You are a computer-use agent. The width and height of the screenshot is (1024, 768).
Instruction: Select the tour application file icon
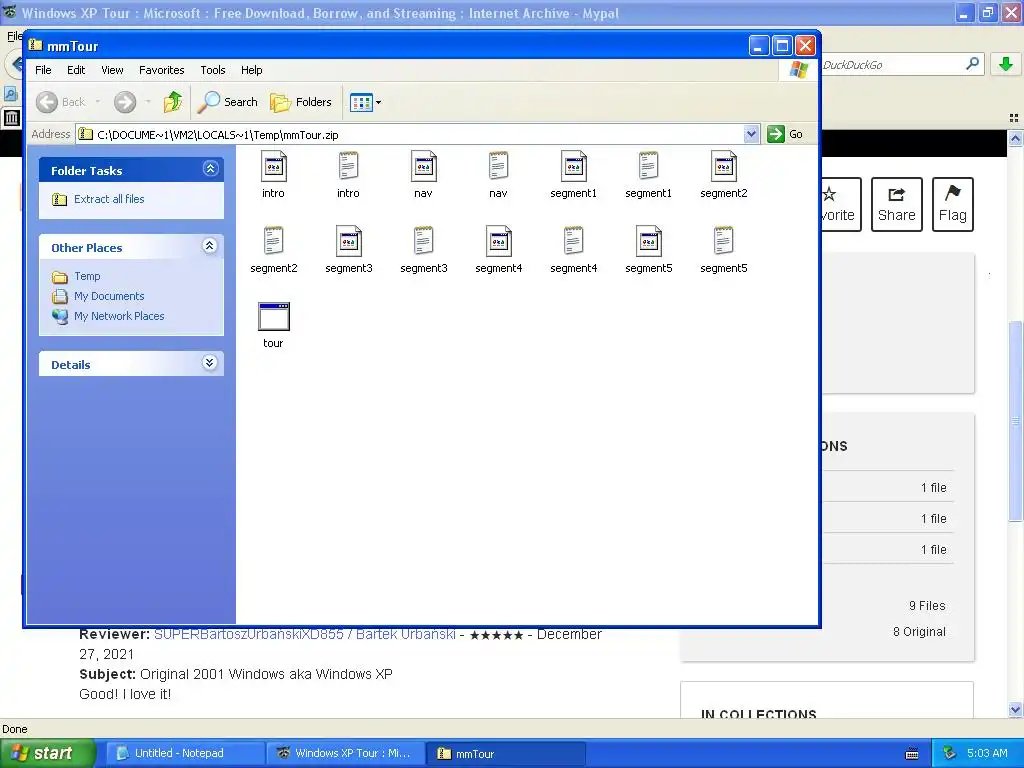(274, 317)
